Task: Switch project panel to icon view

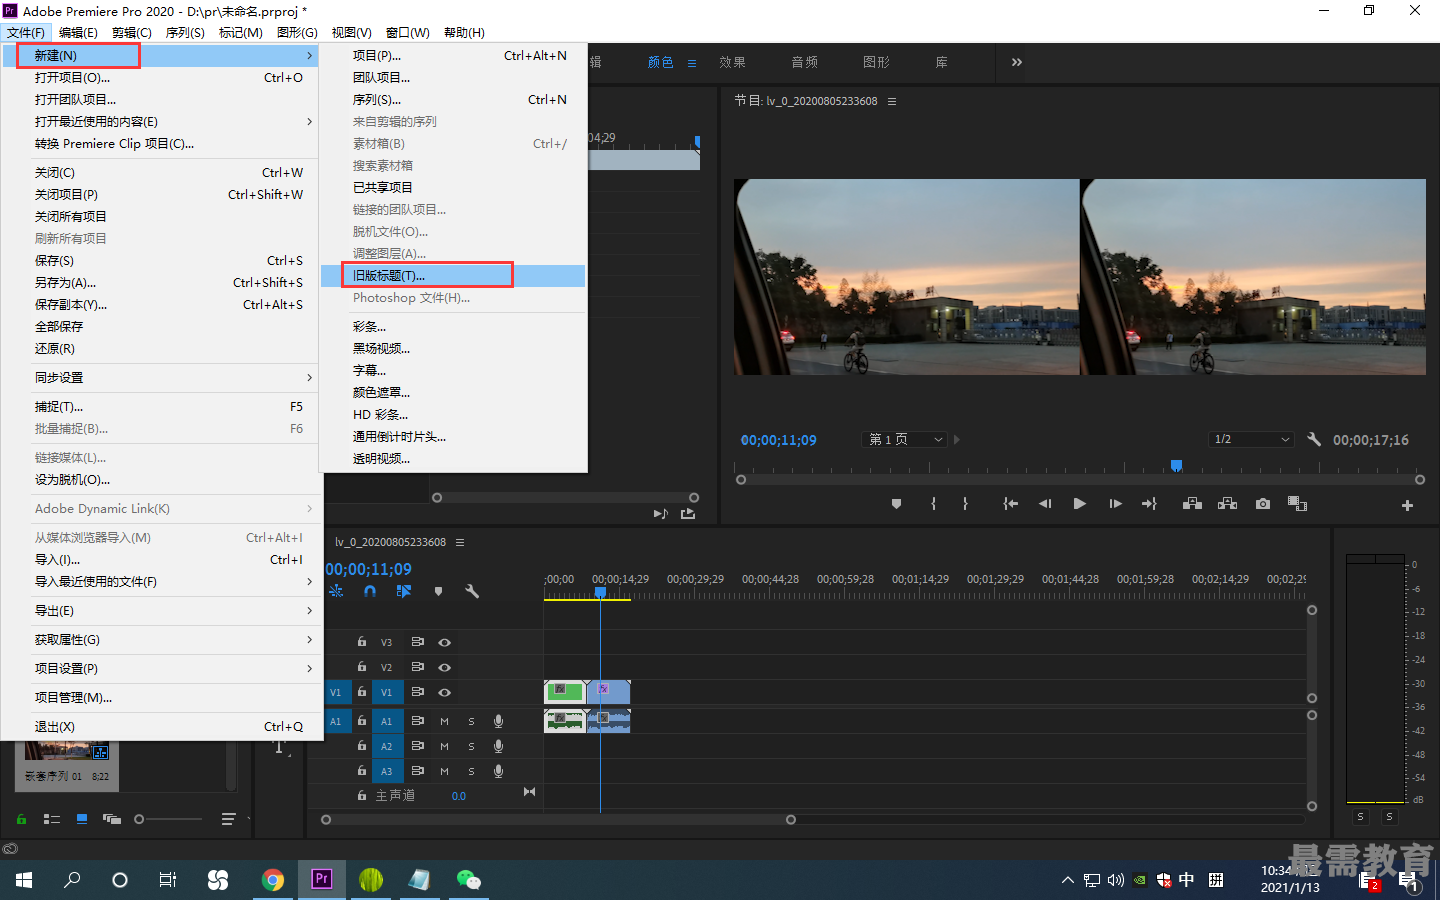Action: coord(82,819)
